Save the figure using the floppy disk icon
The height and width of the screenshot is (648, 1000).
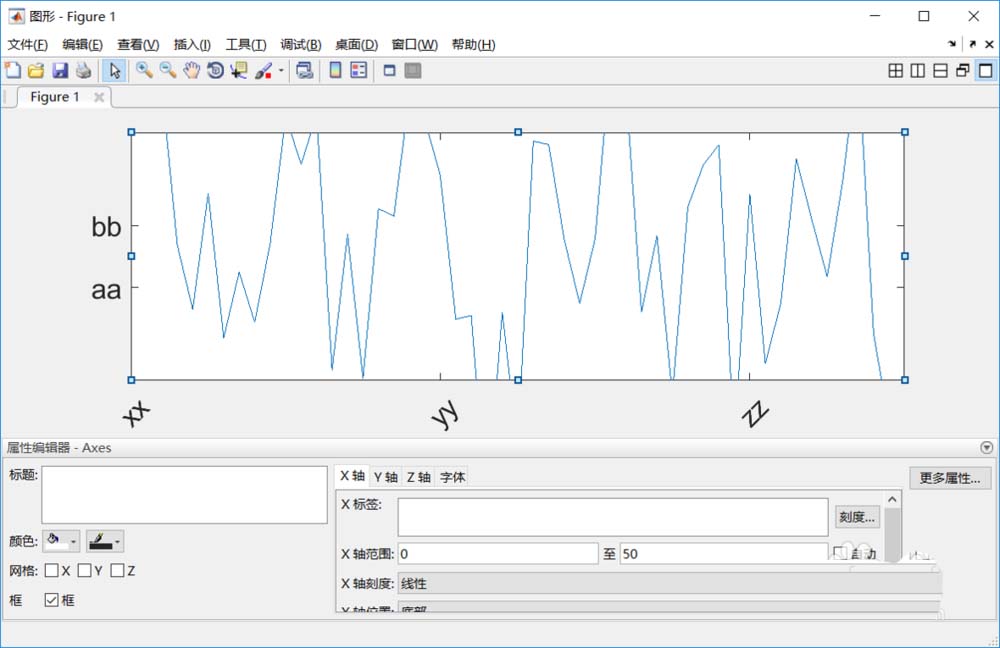(x=60, y=70)
